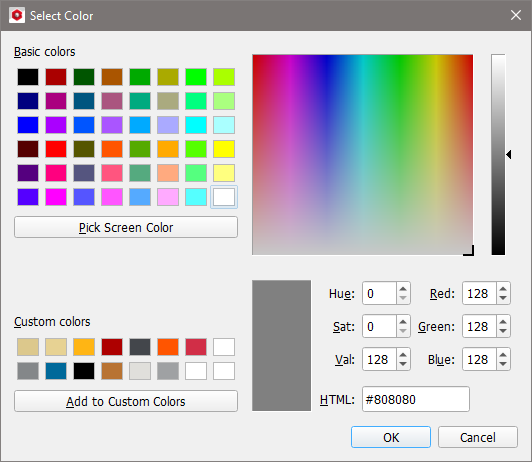Select the first tan custom color swatch
The width and height of the screenshot is (532, 462).
pos(28,347)
